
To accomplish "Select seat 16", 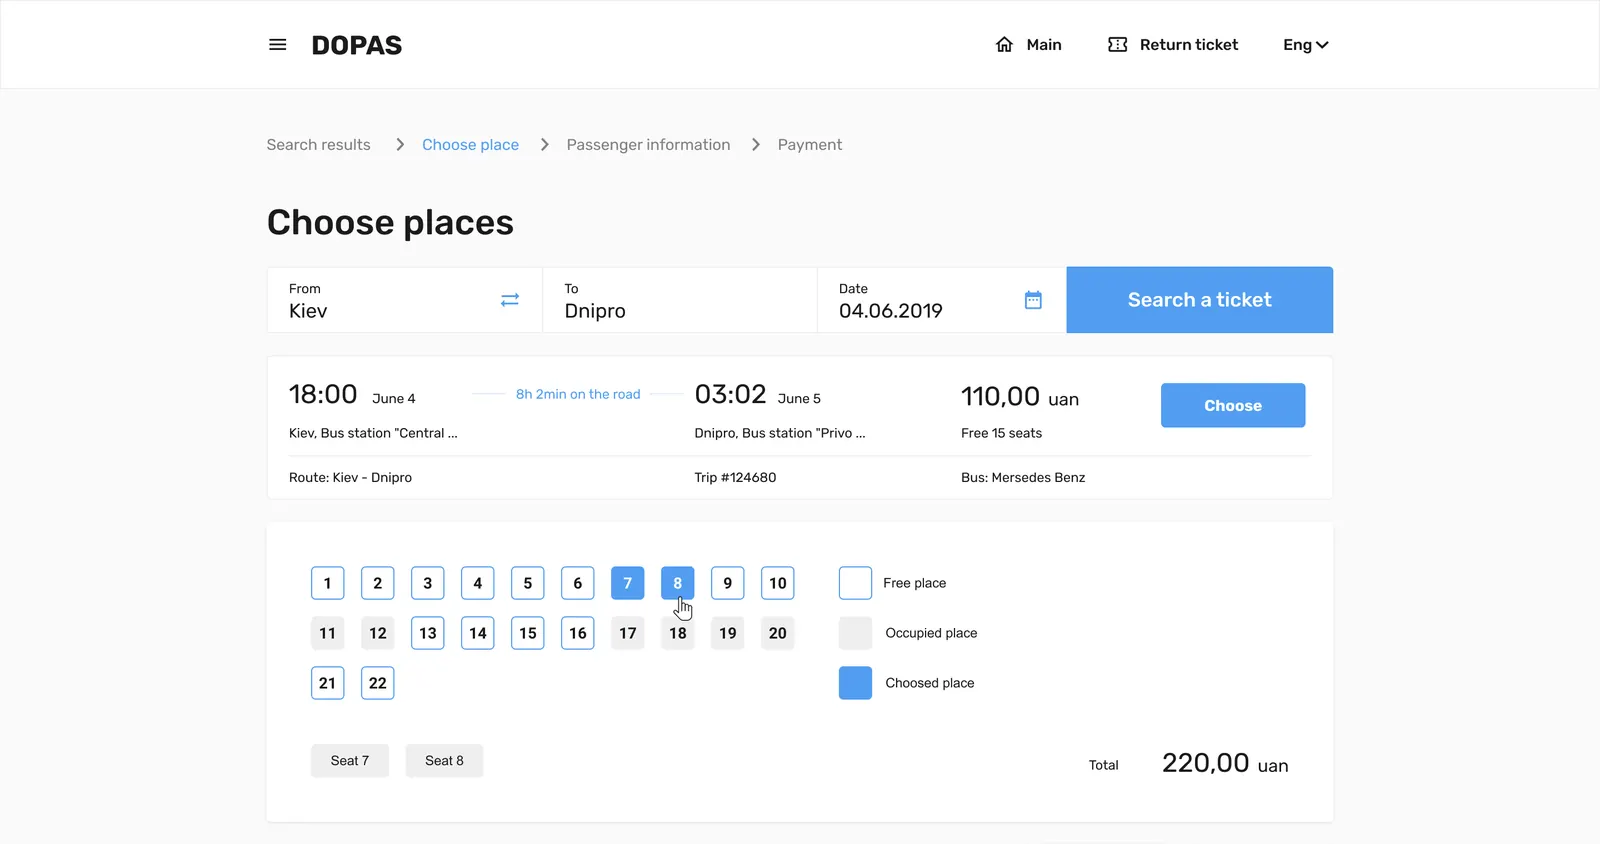I will (578, 633).
